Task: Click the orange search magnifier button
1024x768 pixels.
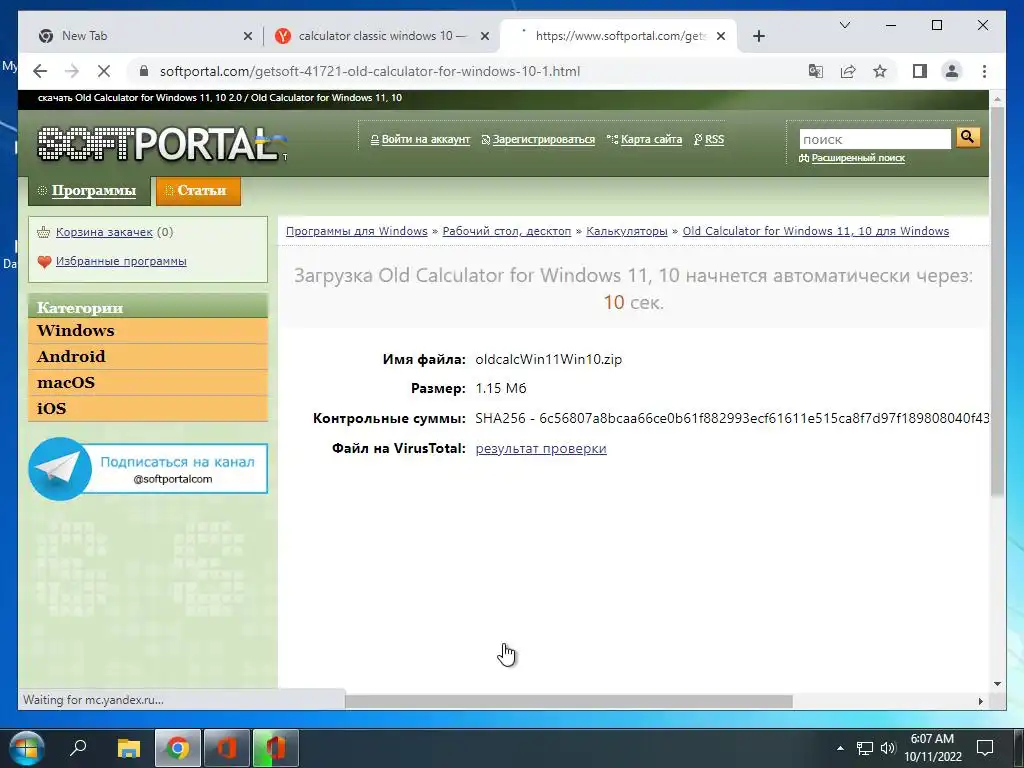Action: (x=968, y=137)
